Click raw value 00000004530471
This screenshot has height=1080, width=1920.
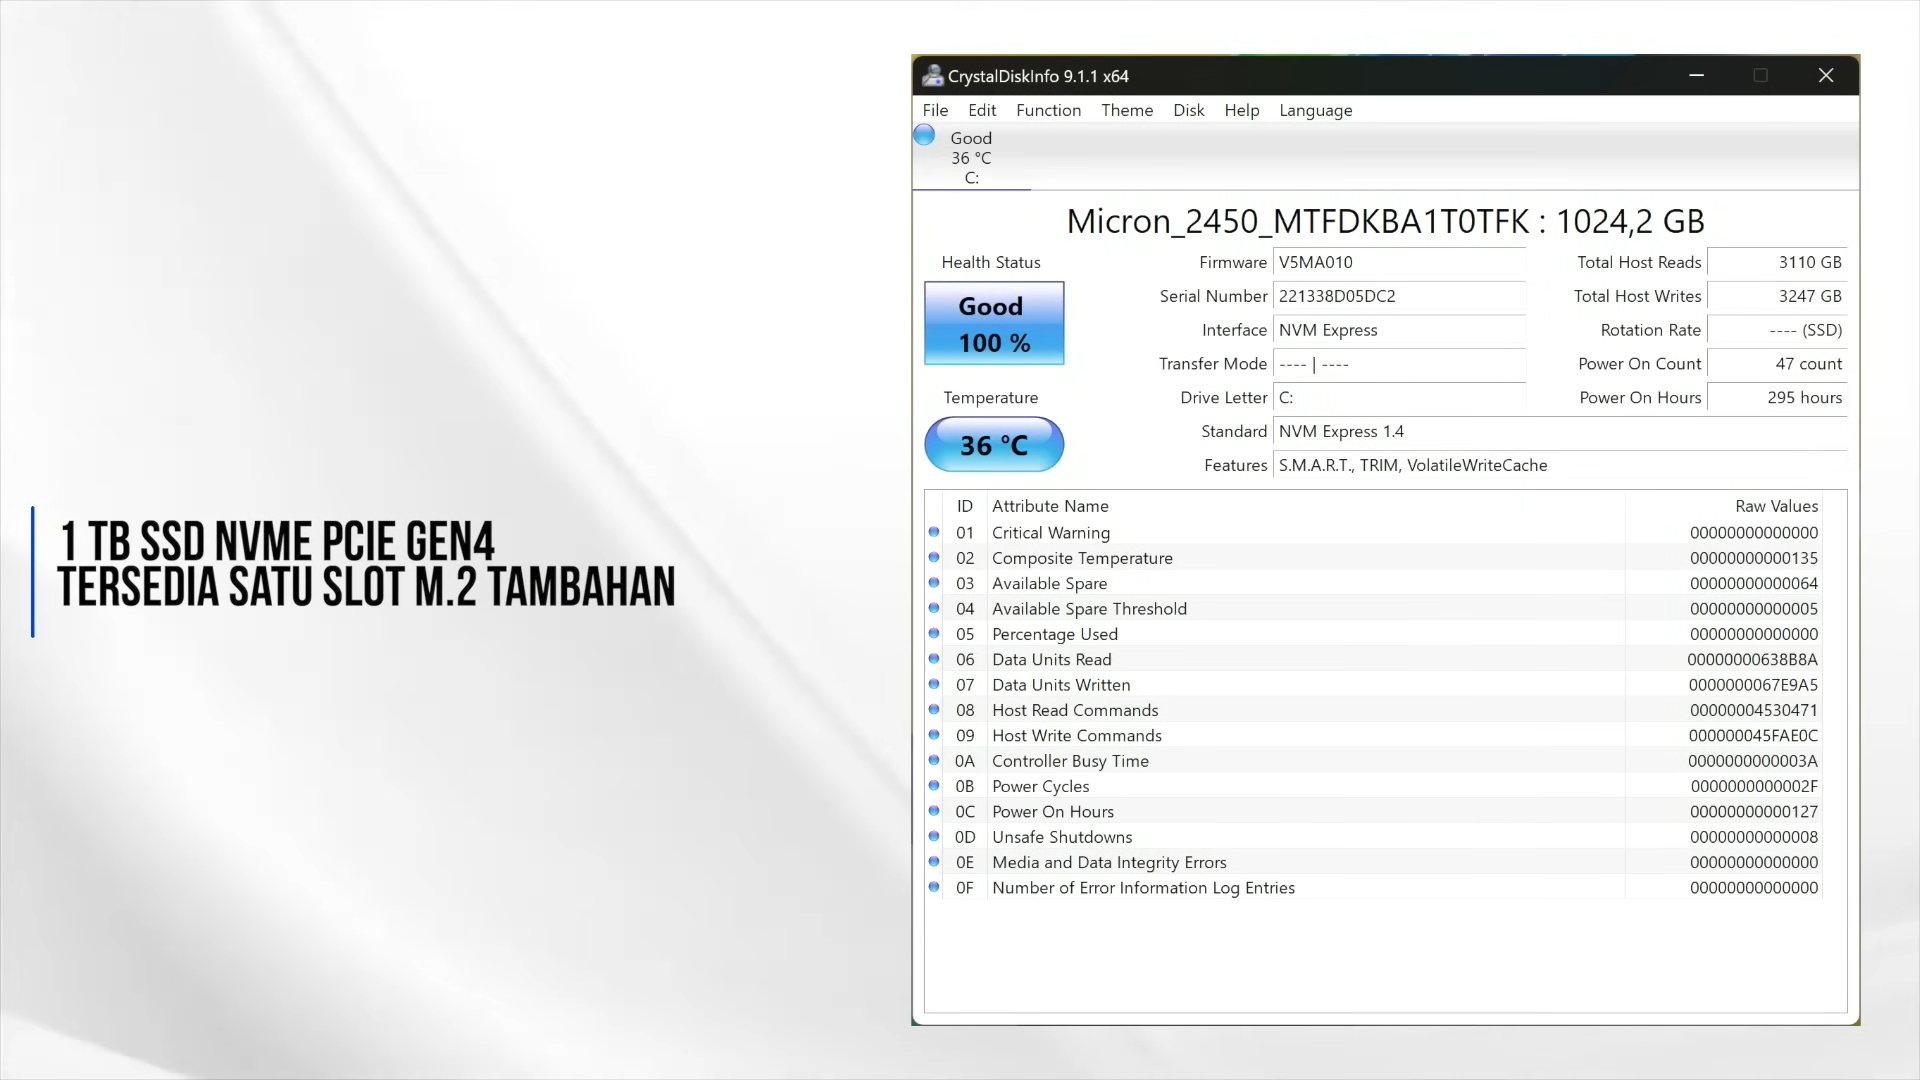[x=1754, y=710]
